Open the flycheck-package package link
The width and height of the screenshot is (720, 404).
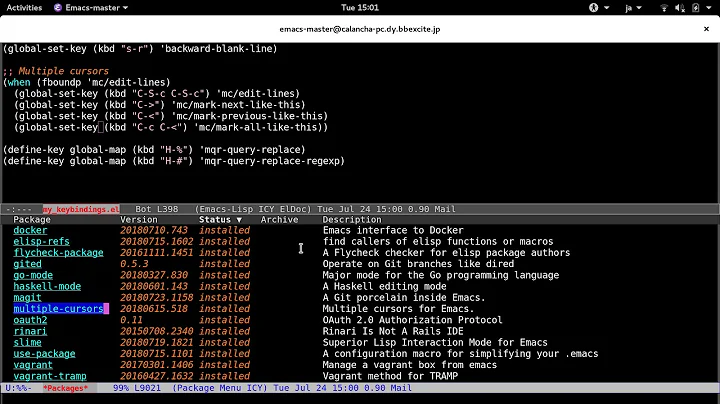(x=58, y=252)
